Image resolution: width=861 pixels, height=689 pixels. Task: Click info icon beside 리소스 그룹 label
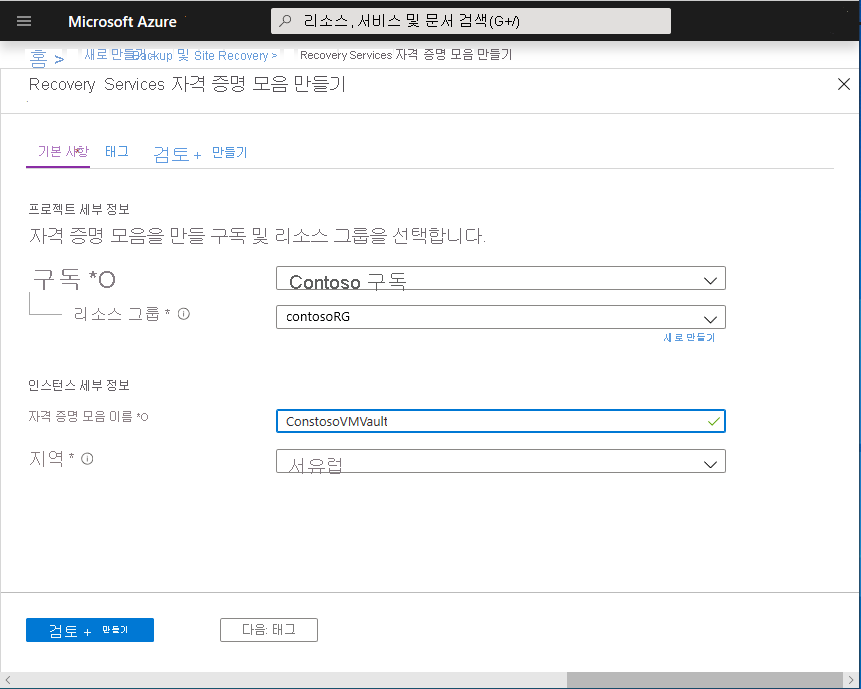point(184,314)
